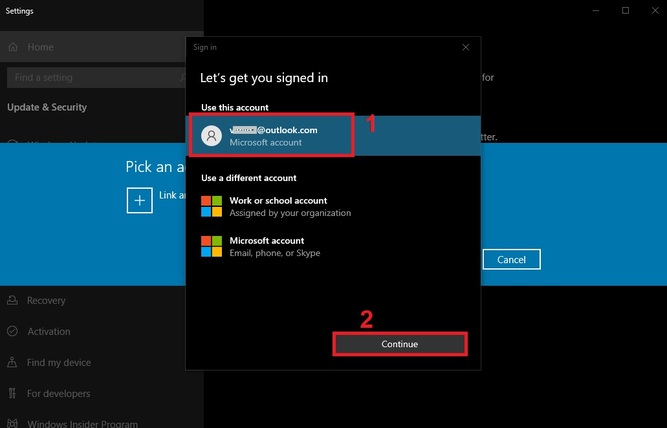667x428 pixels.
Task: Click the Recovery icon in the sidebar
Action: (12, 300)
